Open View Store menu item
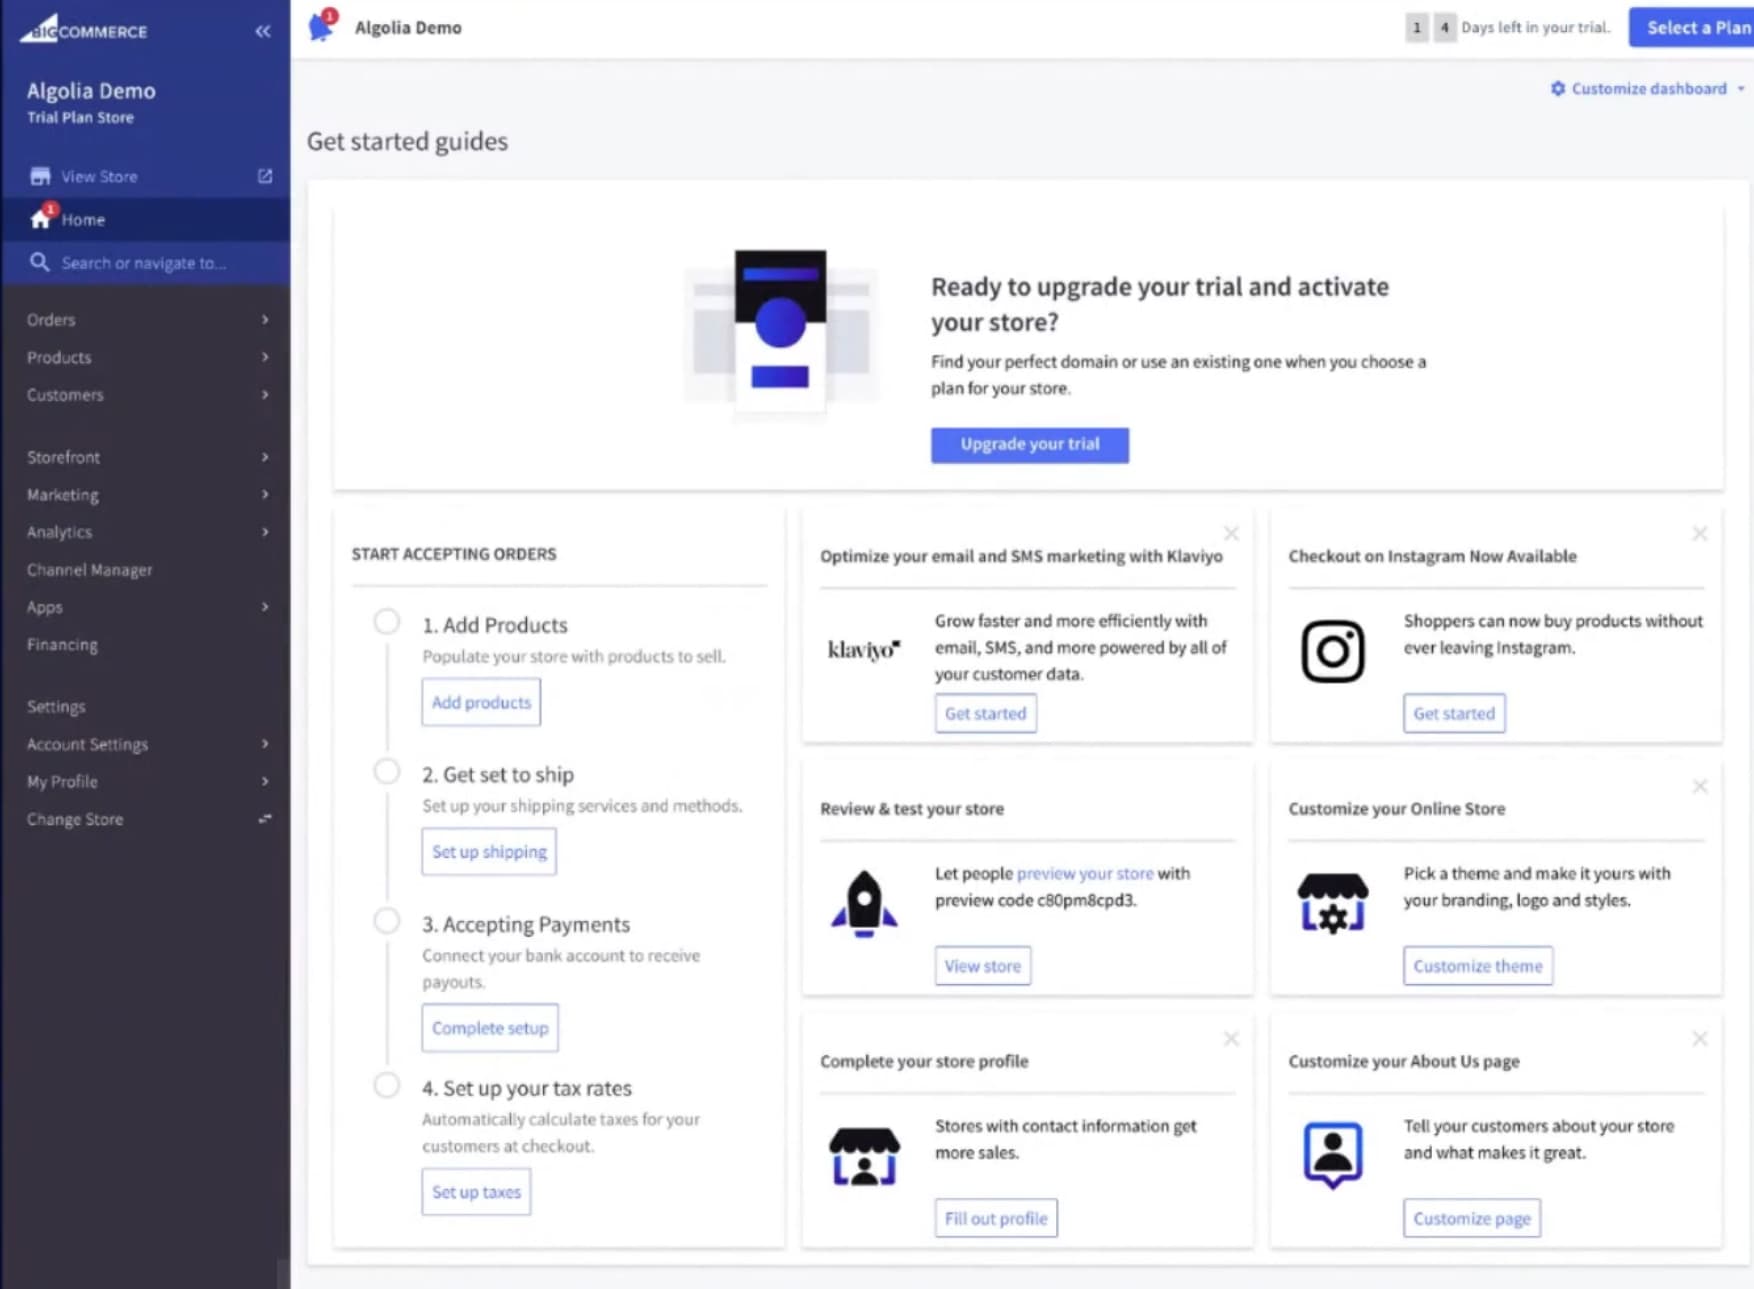This screenshot has height=1289, width=1754. (146, 176)
